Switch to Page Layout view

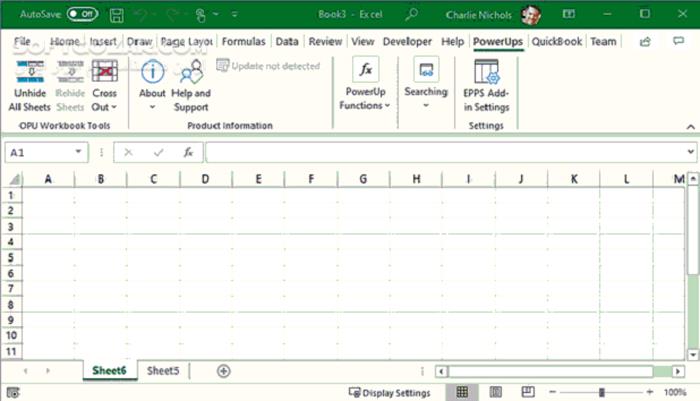tap(495, 392)
